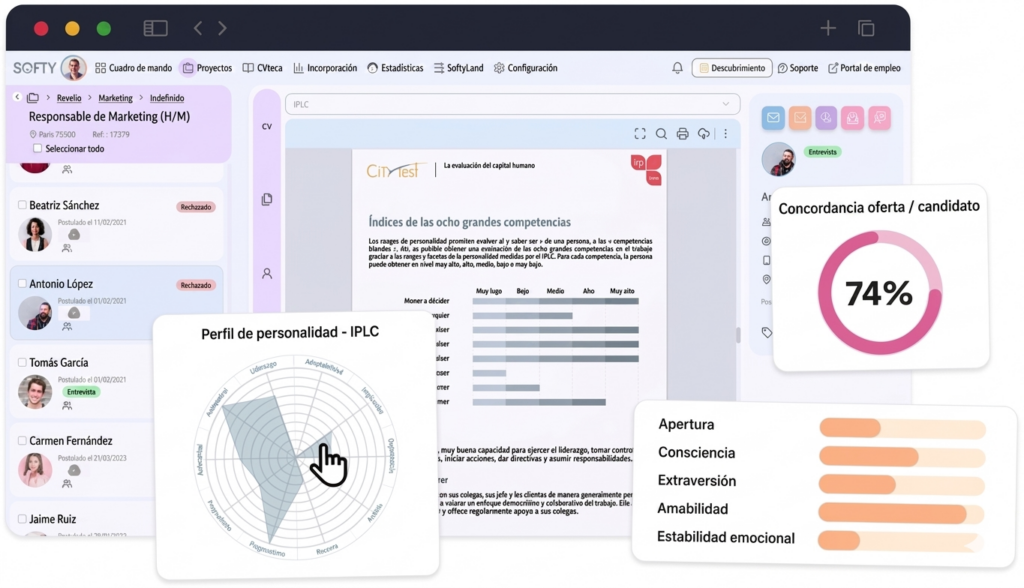Click the Descubrimiento button
Image resolution: width=1024 pixels, height=588 pixels.
pos(732,68)
